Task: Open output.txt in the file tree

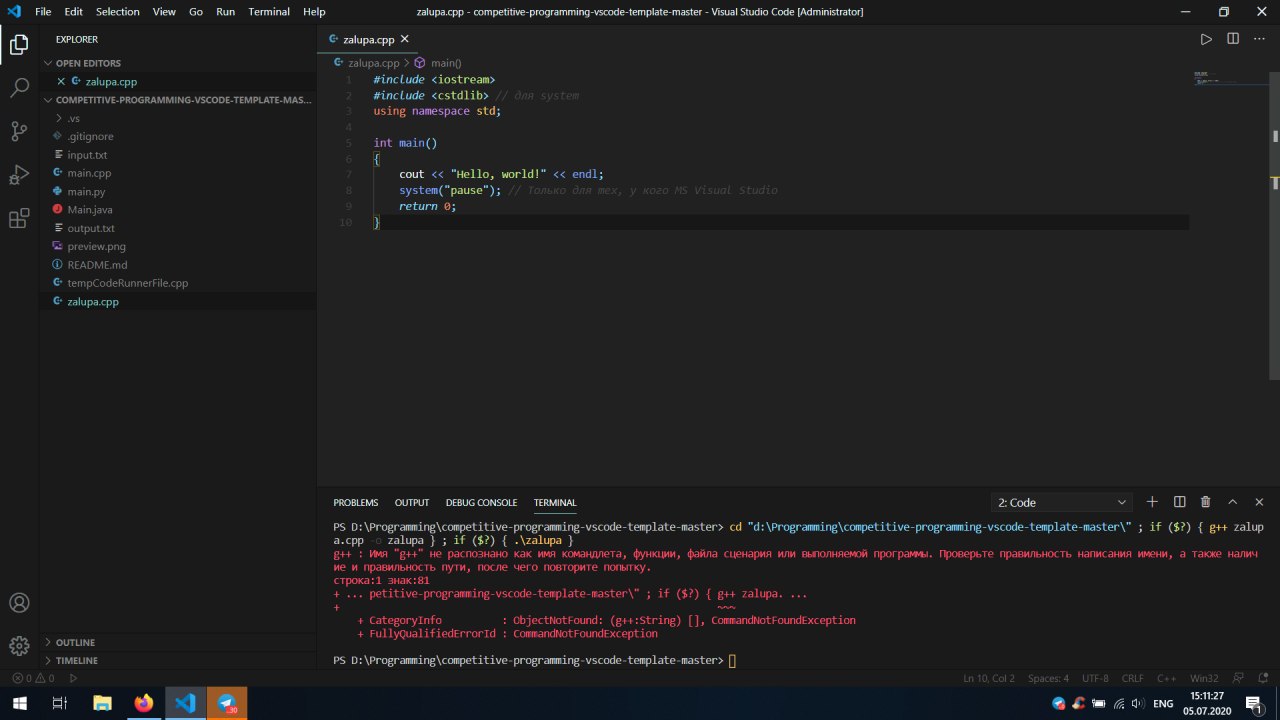Action: [178, 228]
